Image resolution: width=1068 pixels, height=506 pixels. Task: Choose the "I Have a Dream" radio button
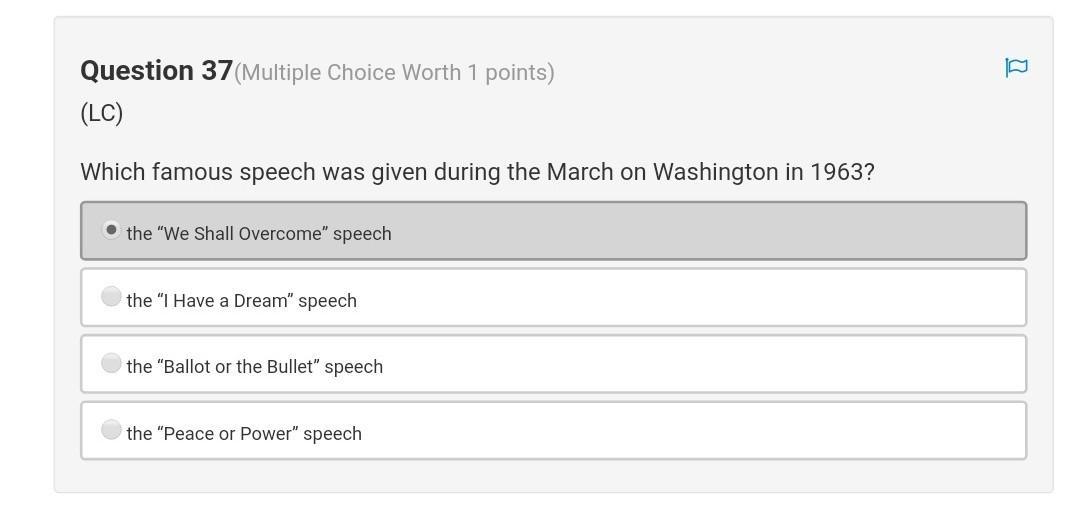coord(111,297)
